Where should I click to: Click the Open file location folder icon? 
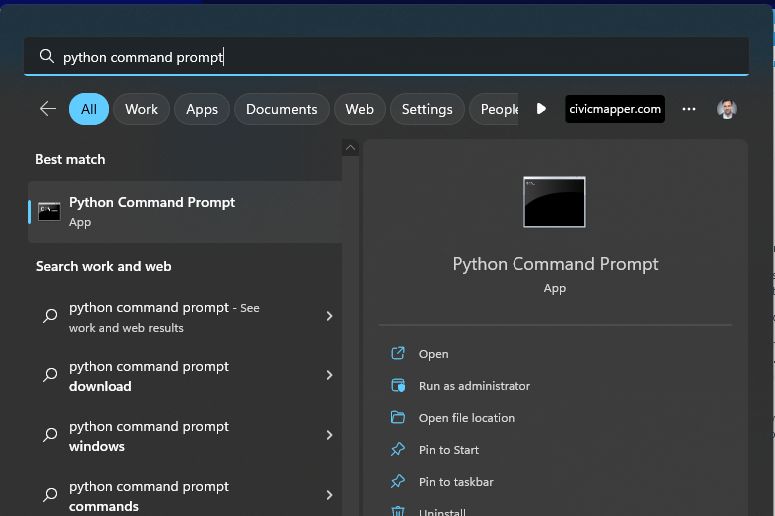click(398, 417)
